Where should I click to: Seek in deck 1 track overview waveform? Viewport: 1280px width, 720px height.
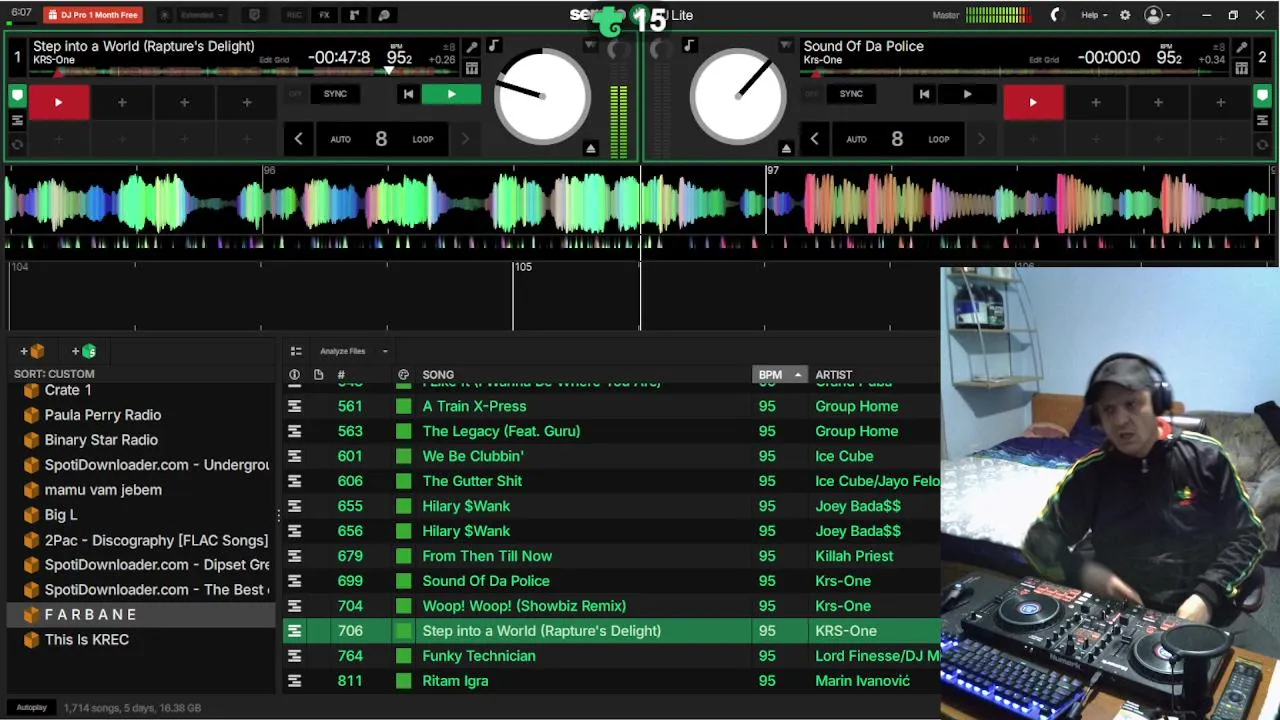pos(245,72)
